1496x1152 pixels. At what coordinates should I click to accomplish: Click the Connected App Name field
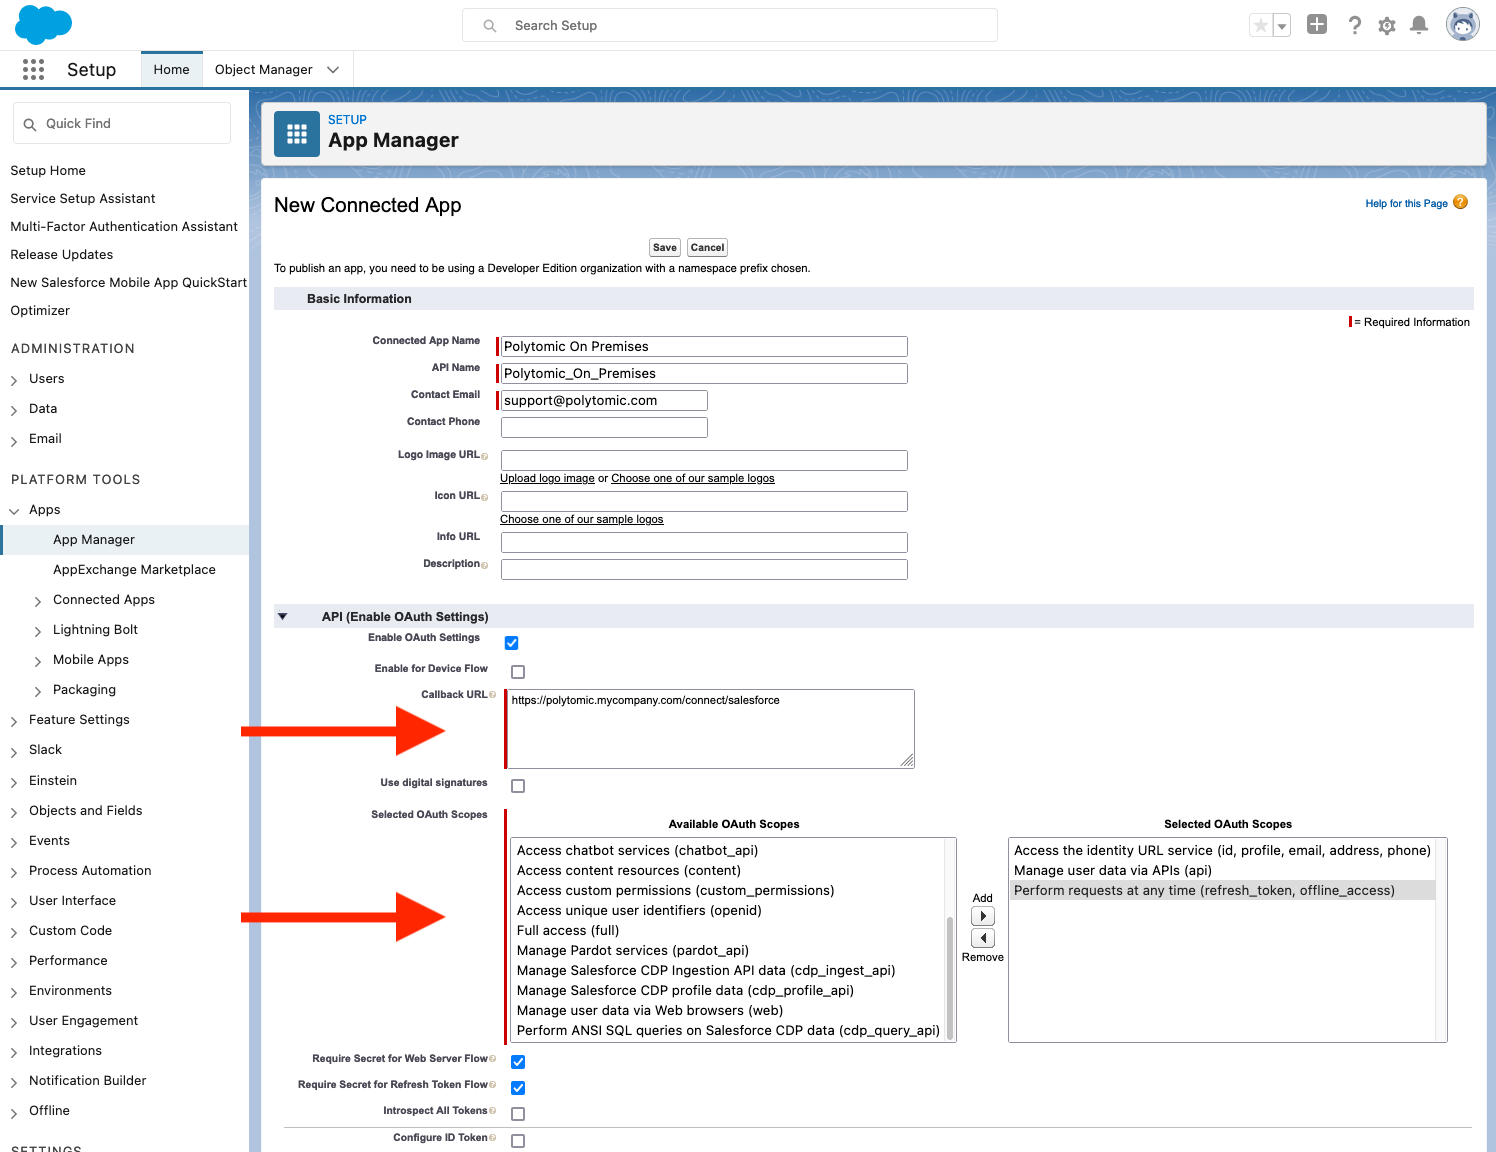704,347
